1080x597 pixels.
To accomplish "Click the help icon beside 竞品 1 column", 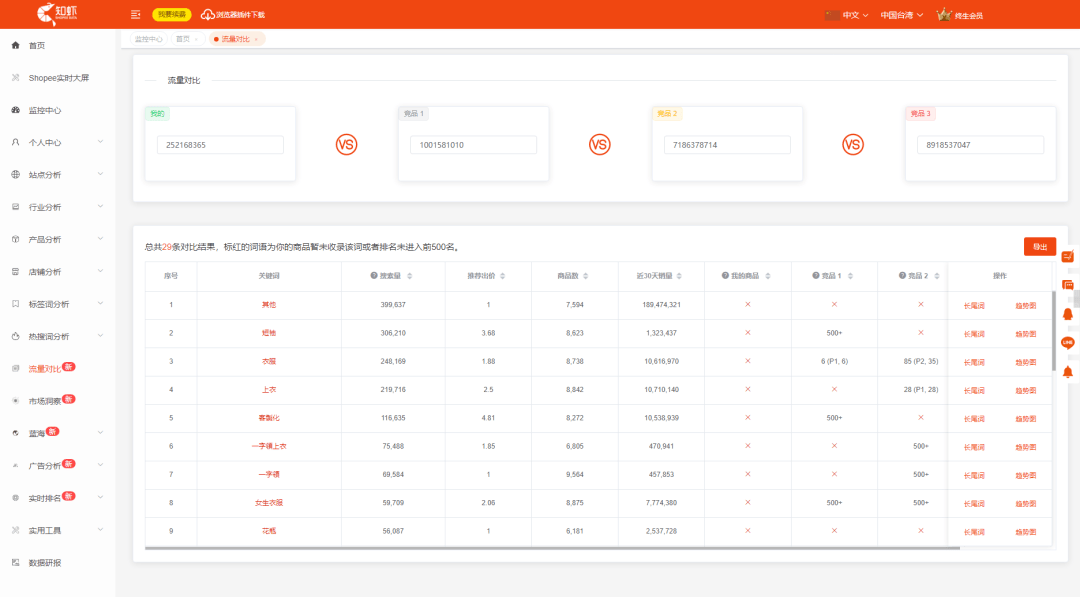I will pyautogui.click(x=816, y=275).
